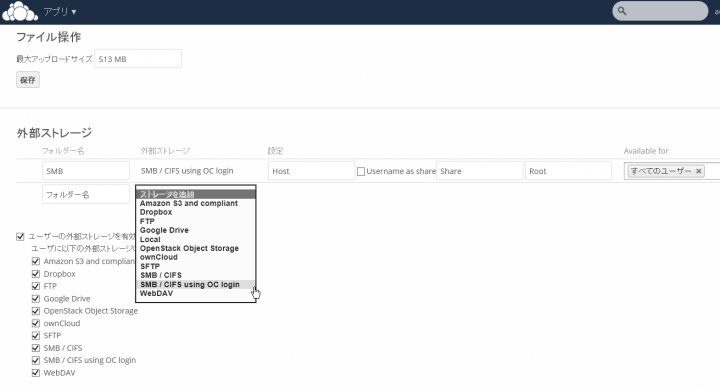Uncheck the Google Drive checkbox
The width and height of the screenshot is (720, 386).
(x=36, y=299)
